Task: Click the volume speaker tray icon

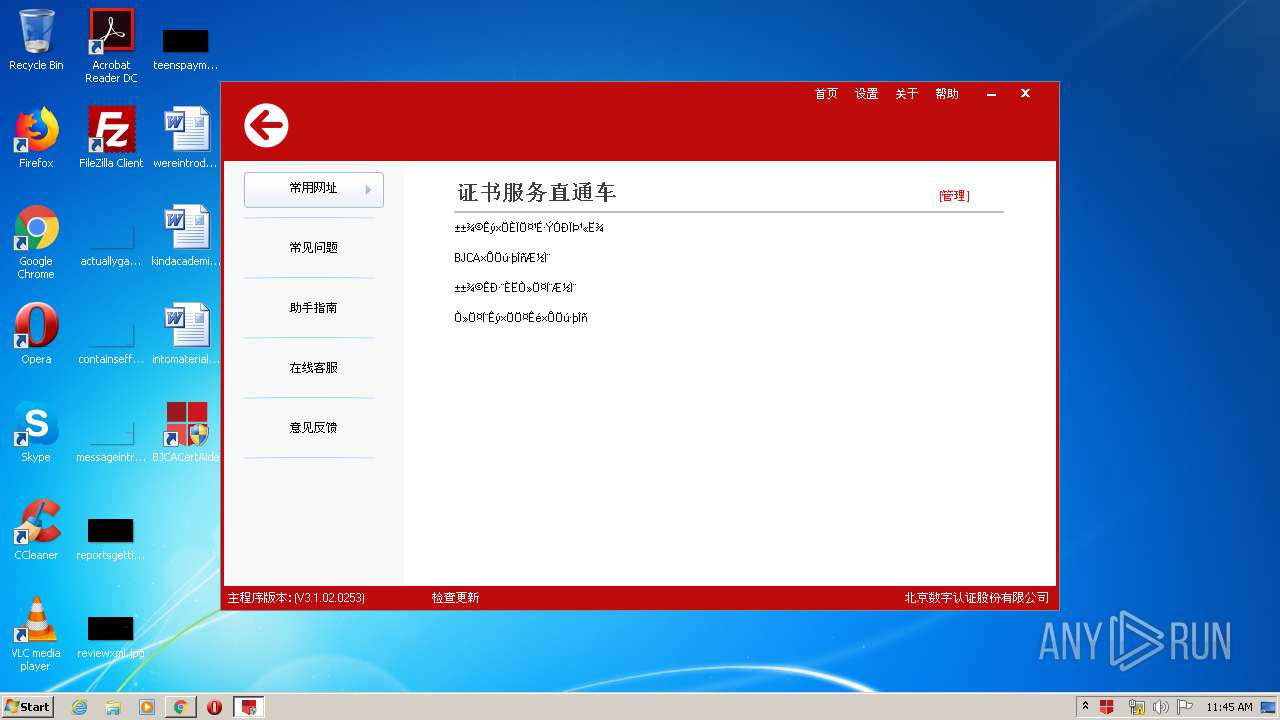Action: (1160, 707)
